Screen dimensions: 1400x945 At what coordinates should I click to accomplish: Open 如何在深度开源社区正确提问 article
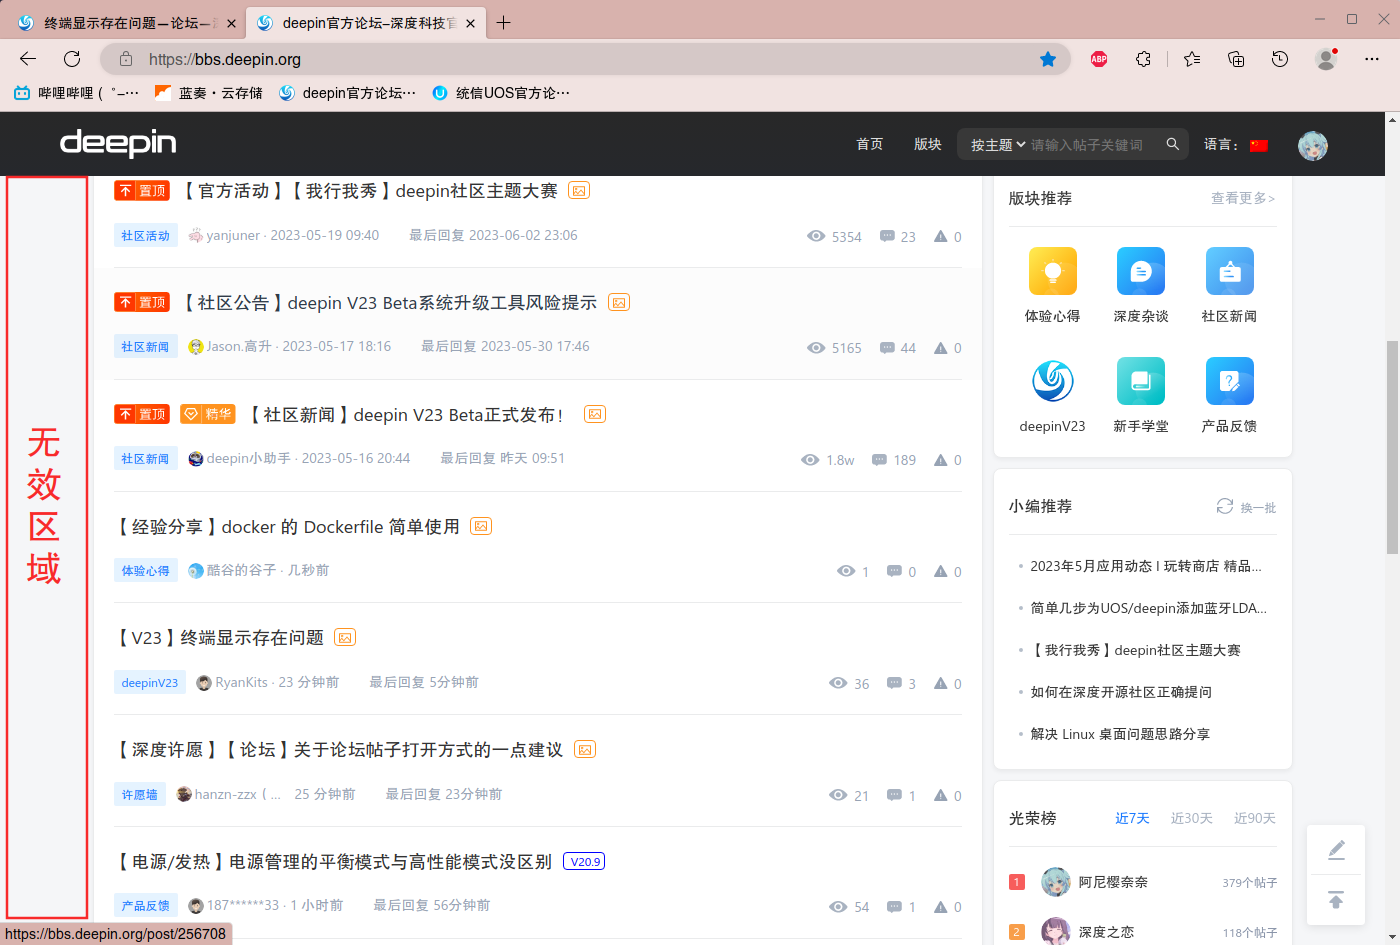[x=1121, y=692]
